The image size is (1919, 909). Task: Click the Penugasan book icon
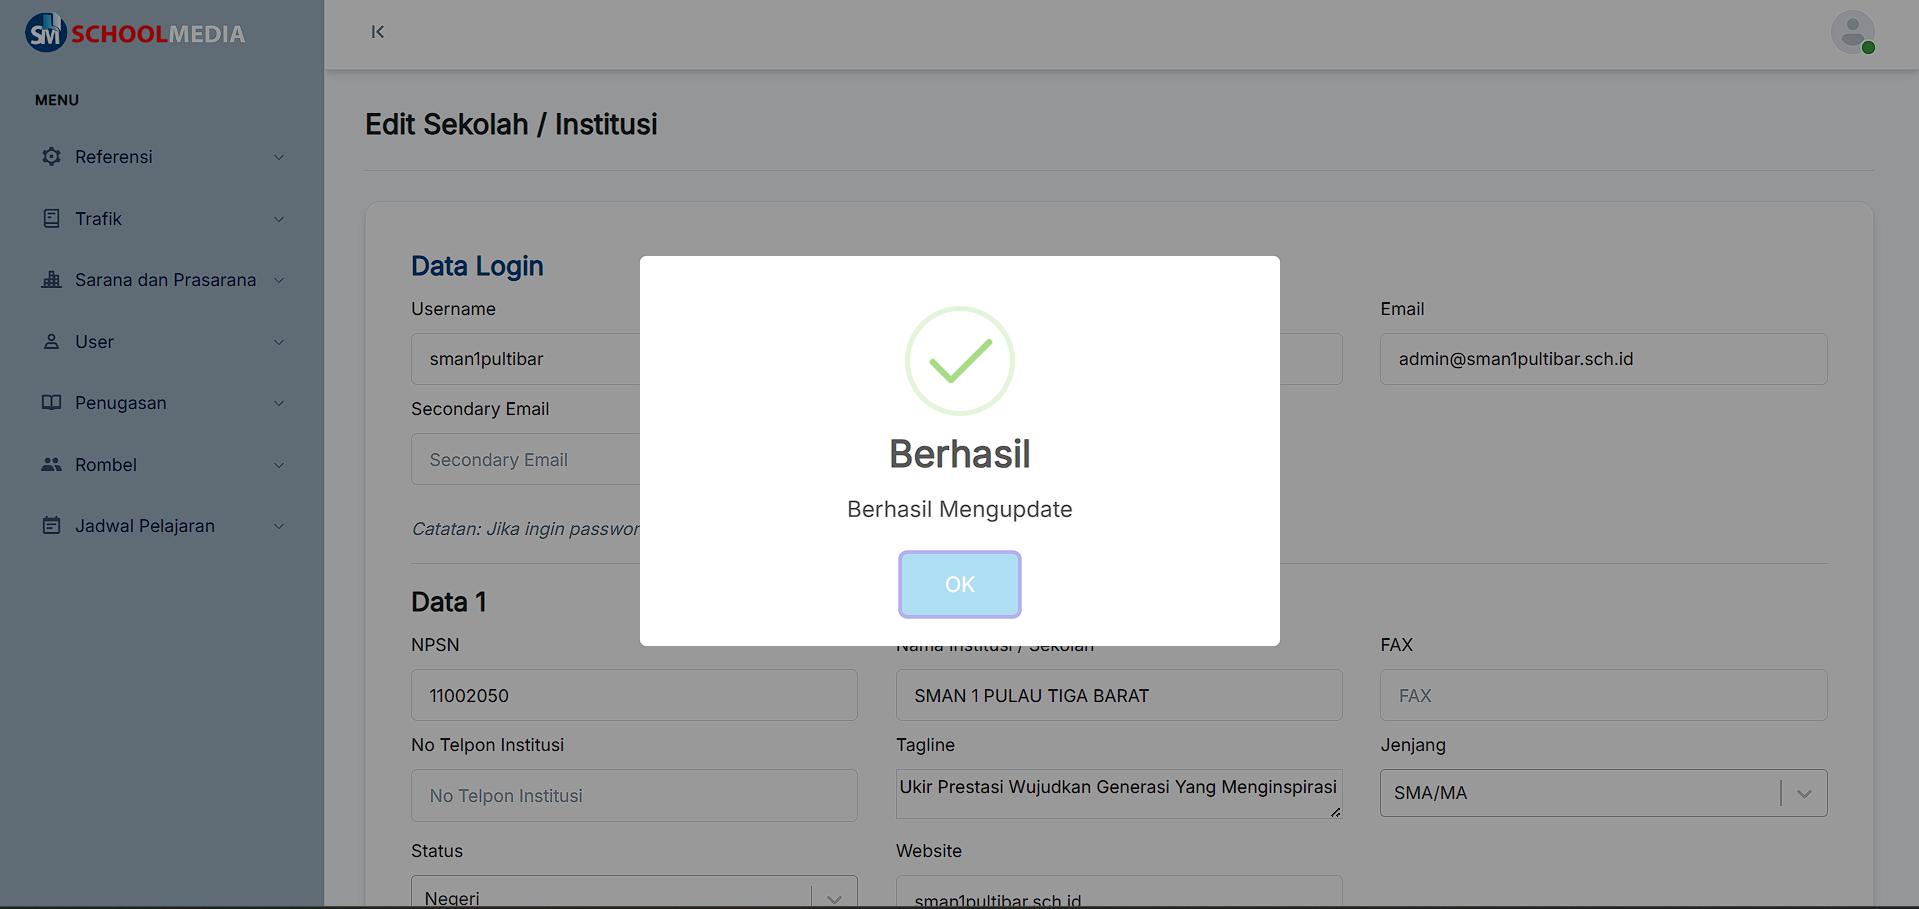click(51, 403)
